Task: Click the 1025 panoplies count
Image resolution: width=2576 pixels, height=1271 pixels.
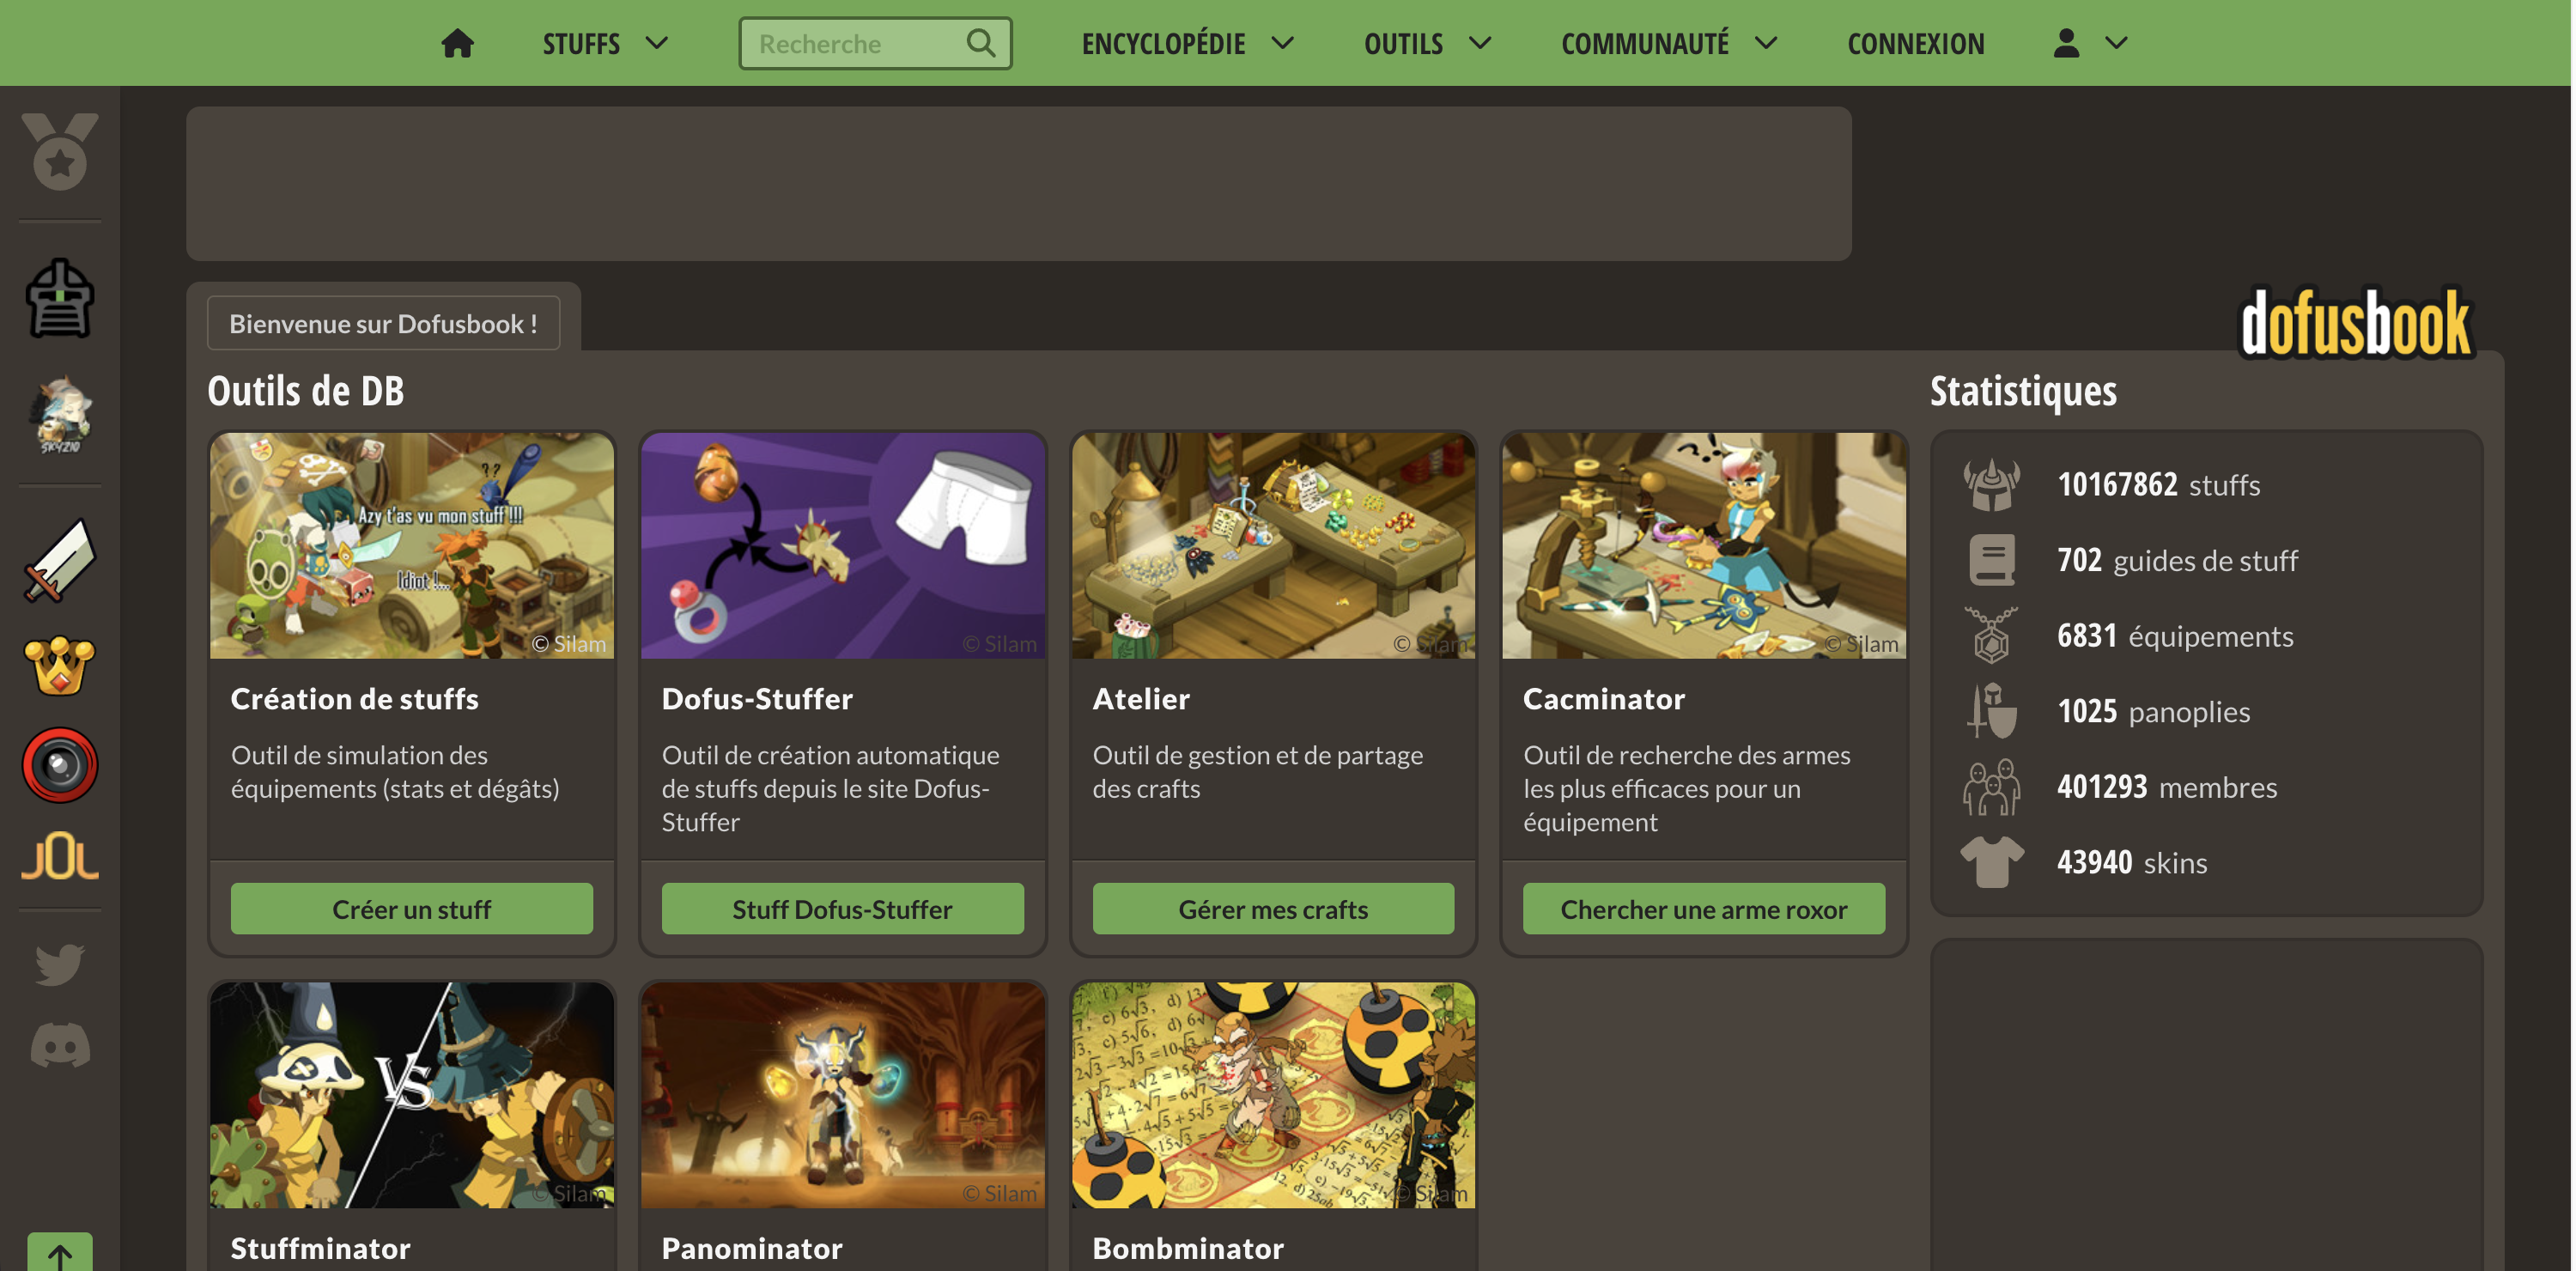Action: [x=2153, y=711]
